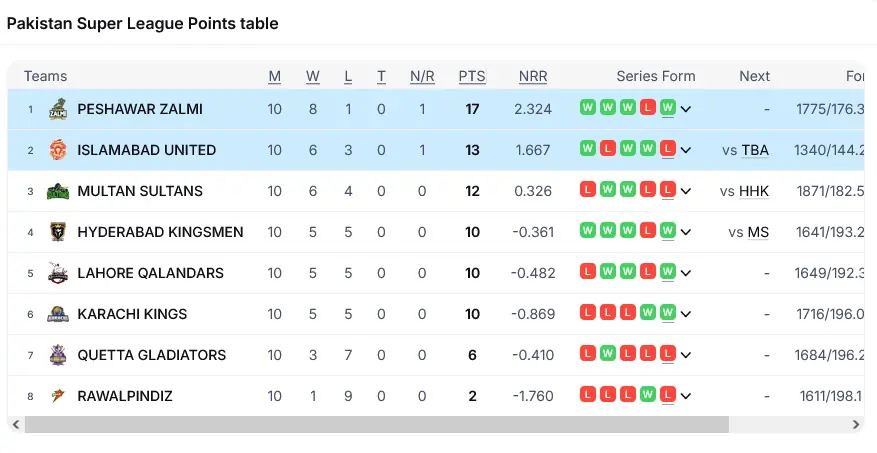Expand Peshawar Zalmi series form chevron
The height and width of the screenshot is (453, 877).
point(687,109)
